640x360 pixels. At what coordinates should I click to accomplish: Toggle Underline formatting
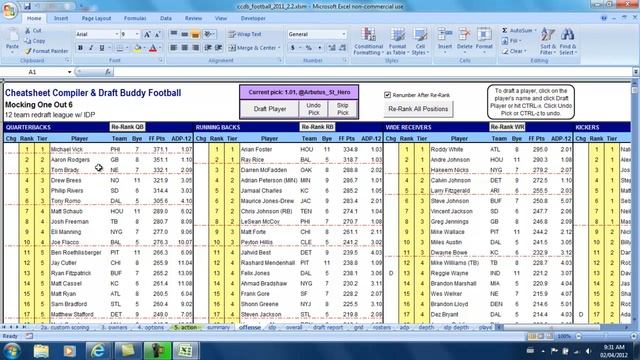[102, 48]
